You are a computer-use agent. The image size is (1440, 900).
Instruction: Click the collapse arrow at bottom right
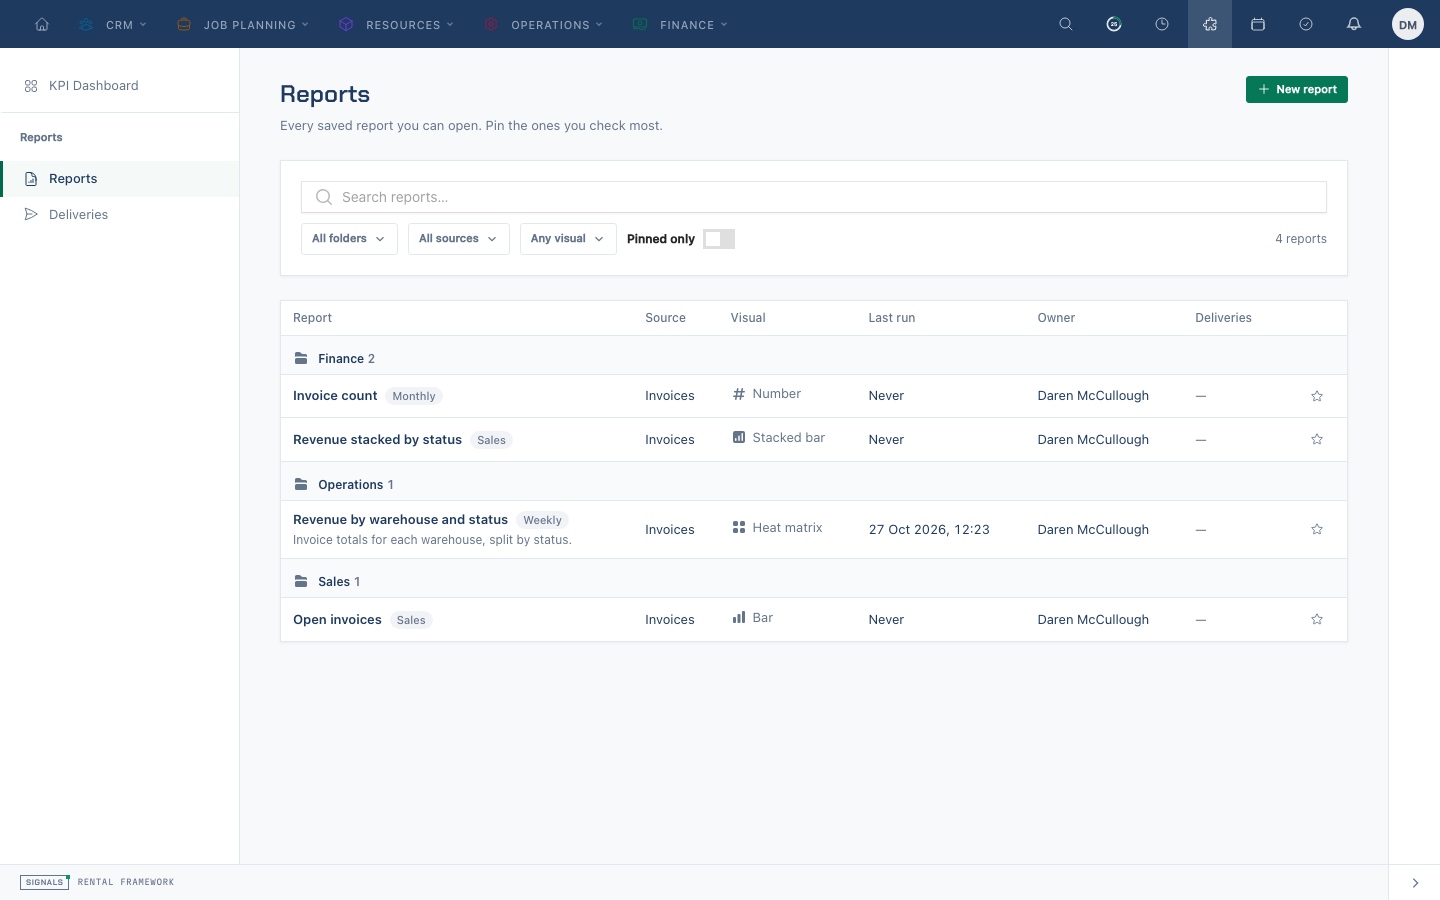click(1415, 883)
